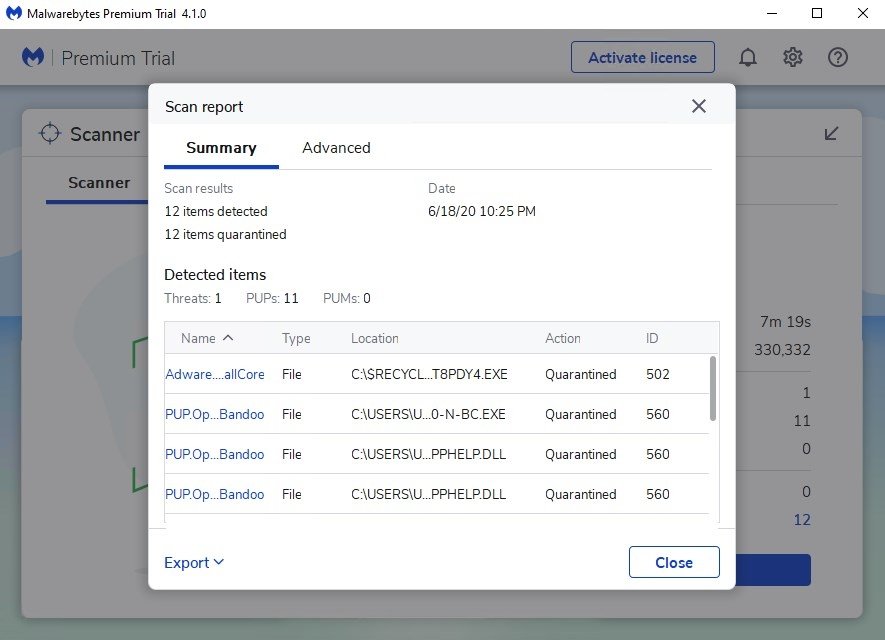
Task: Open help with the question mark icon
Action: tap(838, 57)
